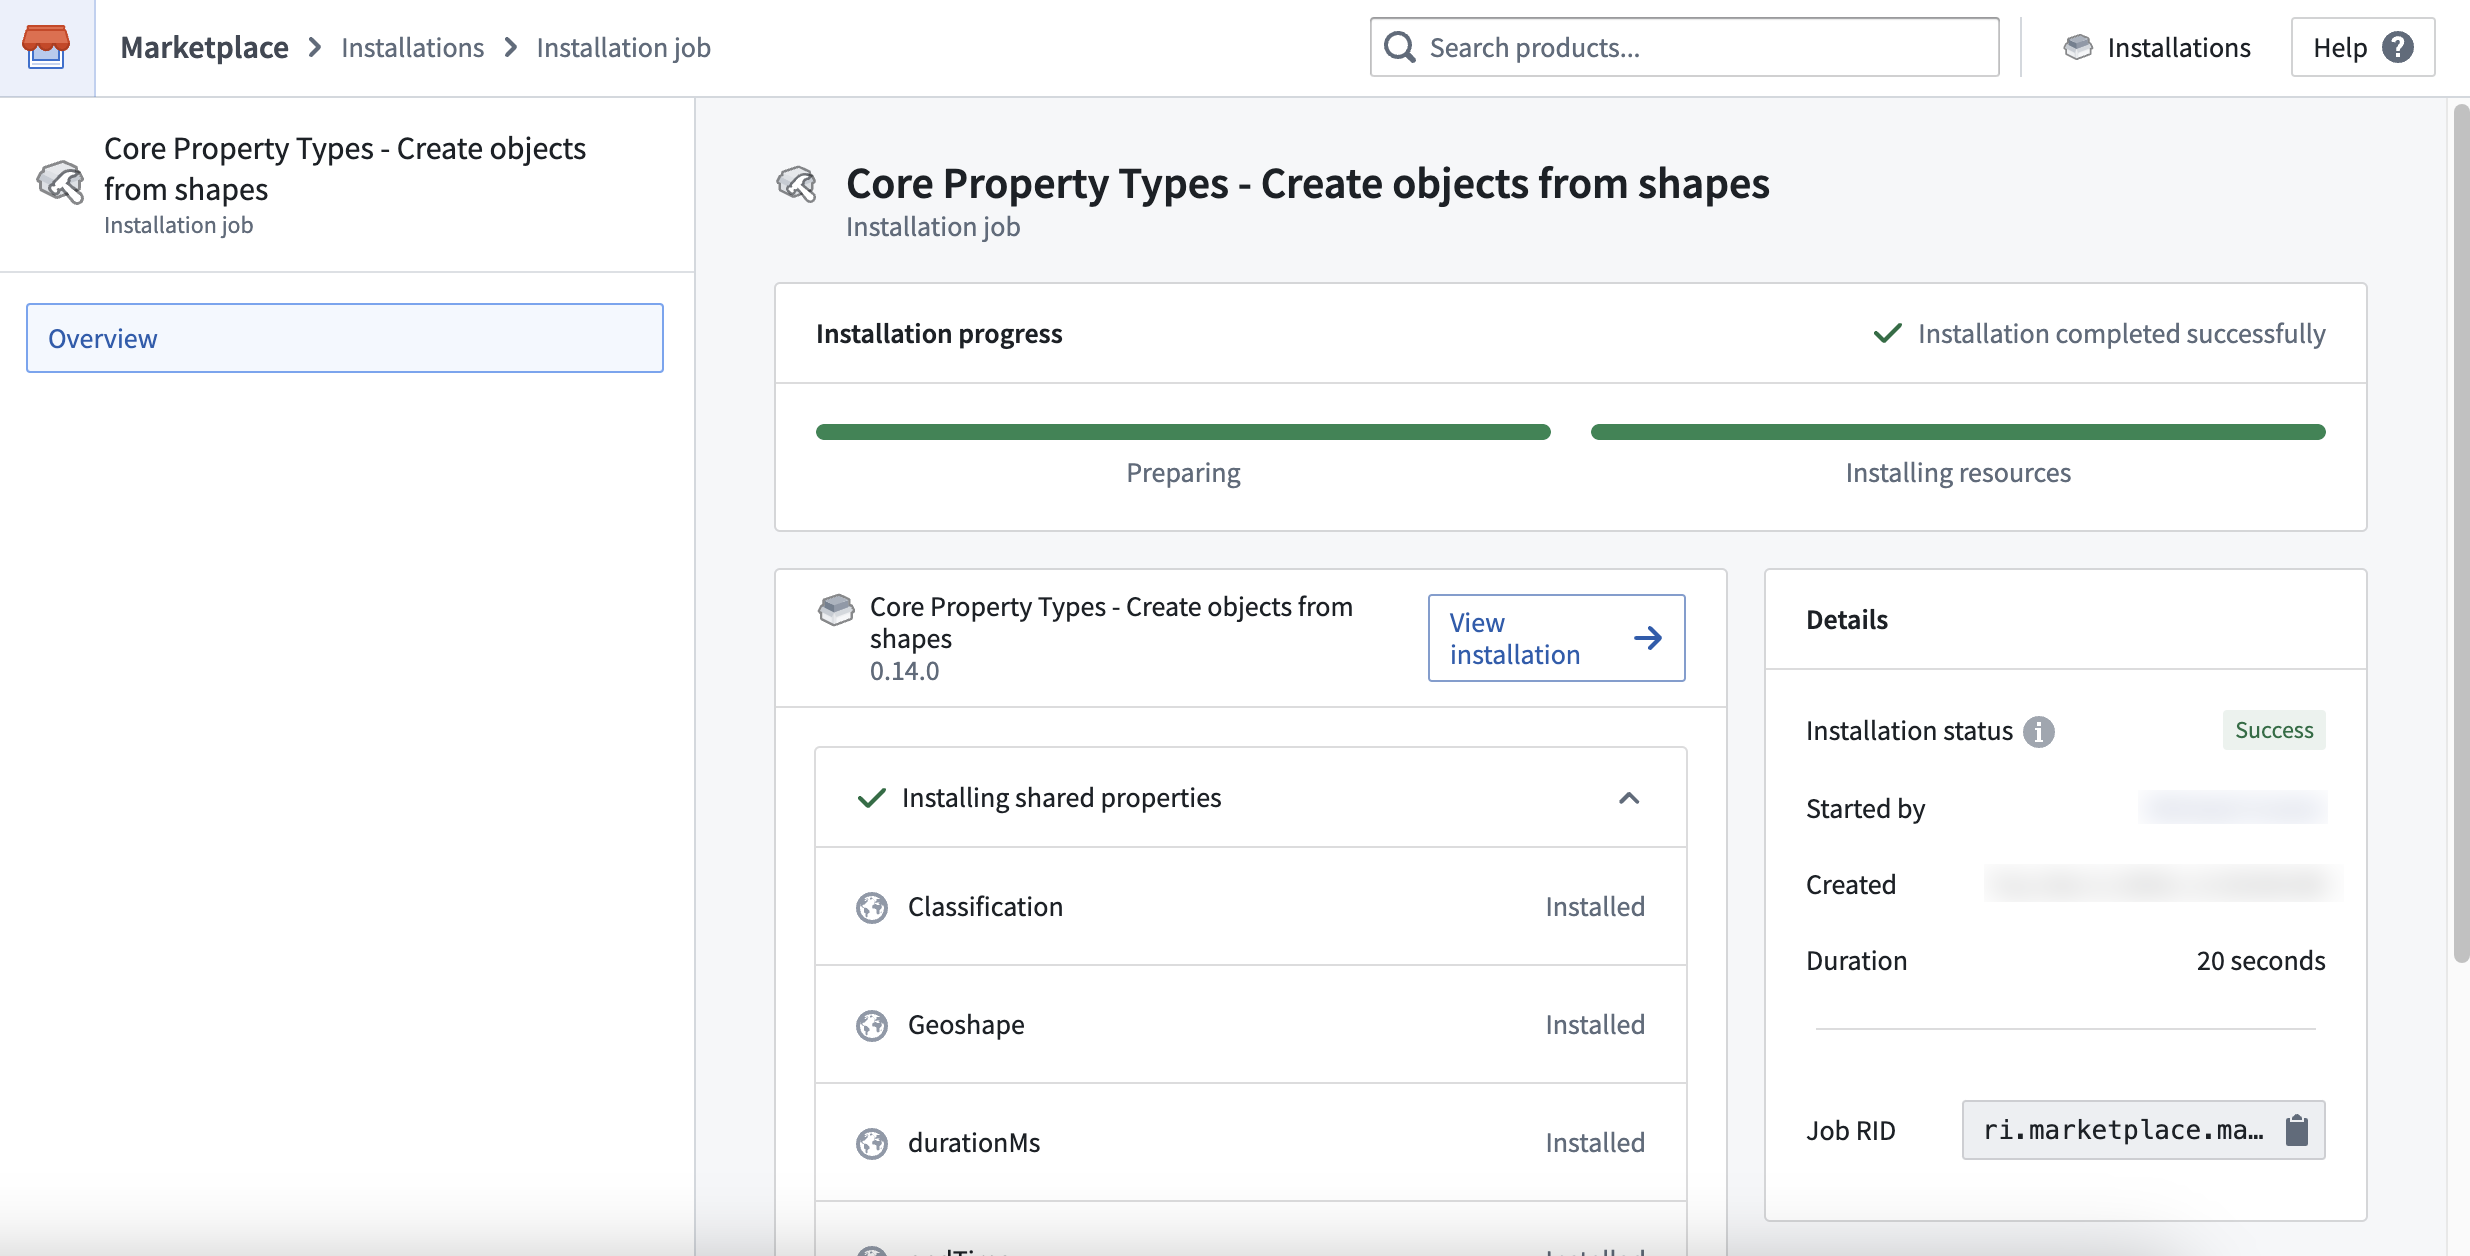The image size is (2470, 1256).
Task: Click the globe icon beside Classification
Action: 872,907
